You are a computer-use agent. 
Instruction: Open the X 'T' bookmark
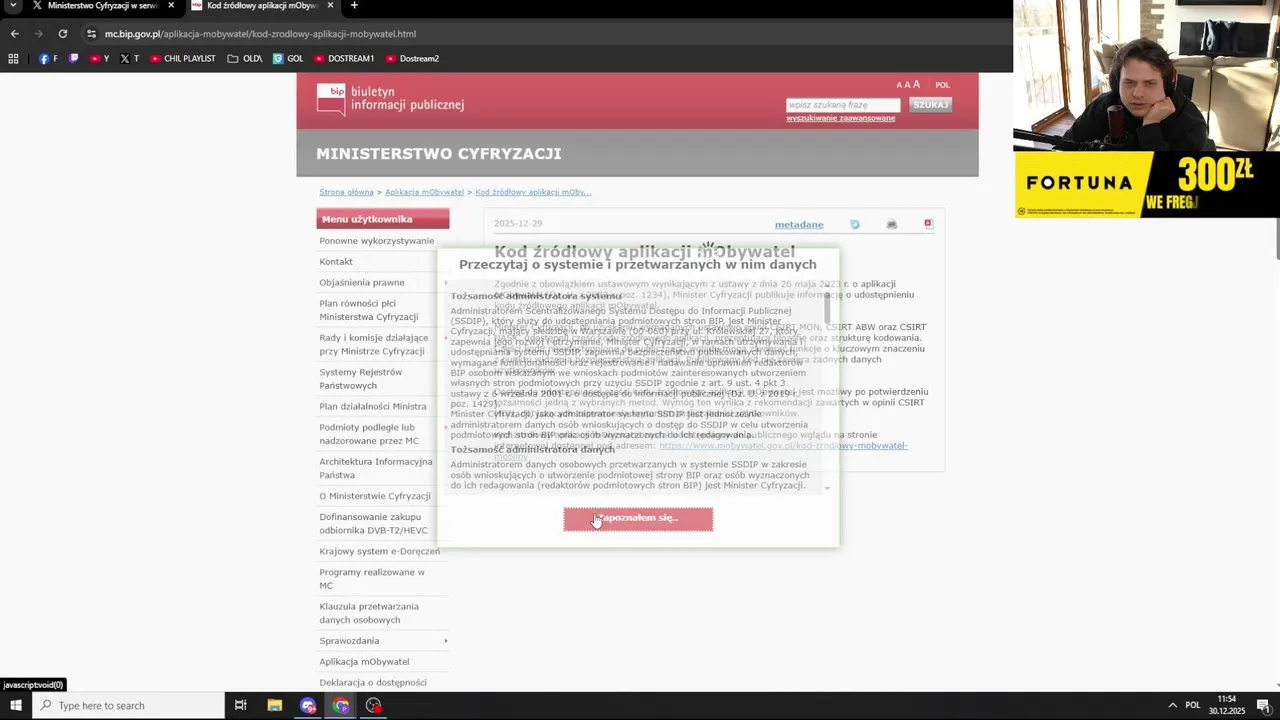pyautogui.click(x=130, y=59)
